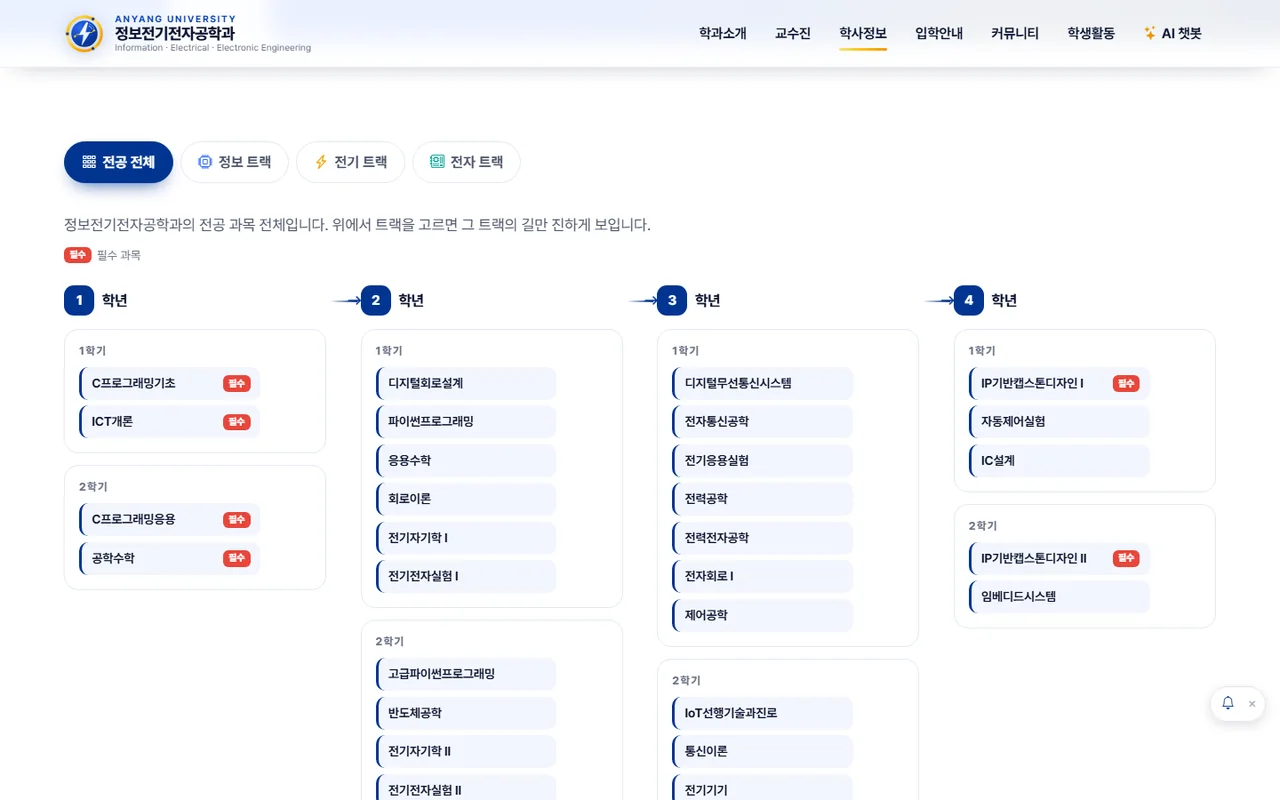Open the 학과소개 menu

click(x=723, y=33)
